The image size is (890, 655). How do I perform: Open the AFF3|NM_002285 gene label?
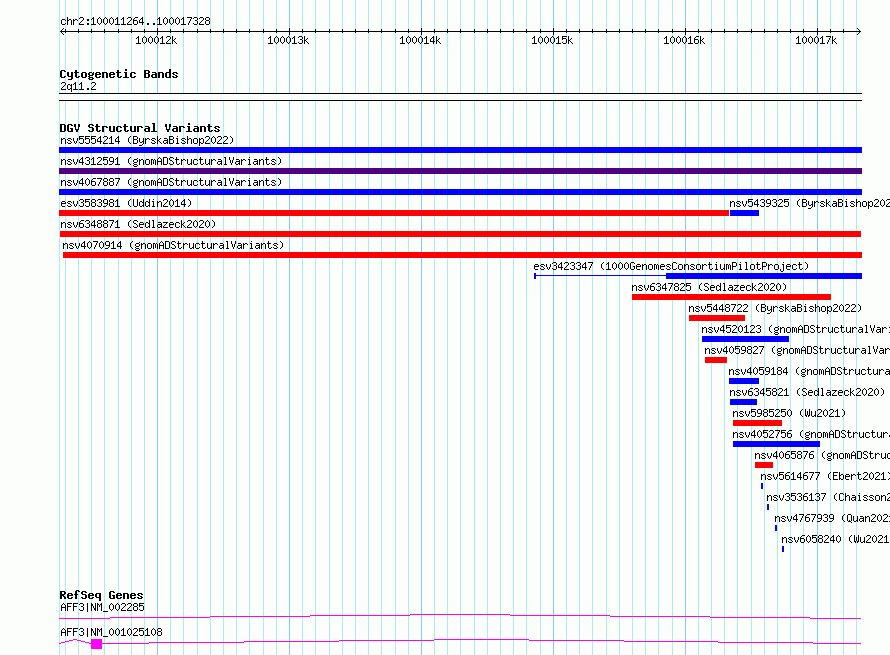[x=102, y=607]
